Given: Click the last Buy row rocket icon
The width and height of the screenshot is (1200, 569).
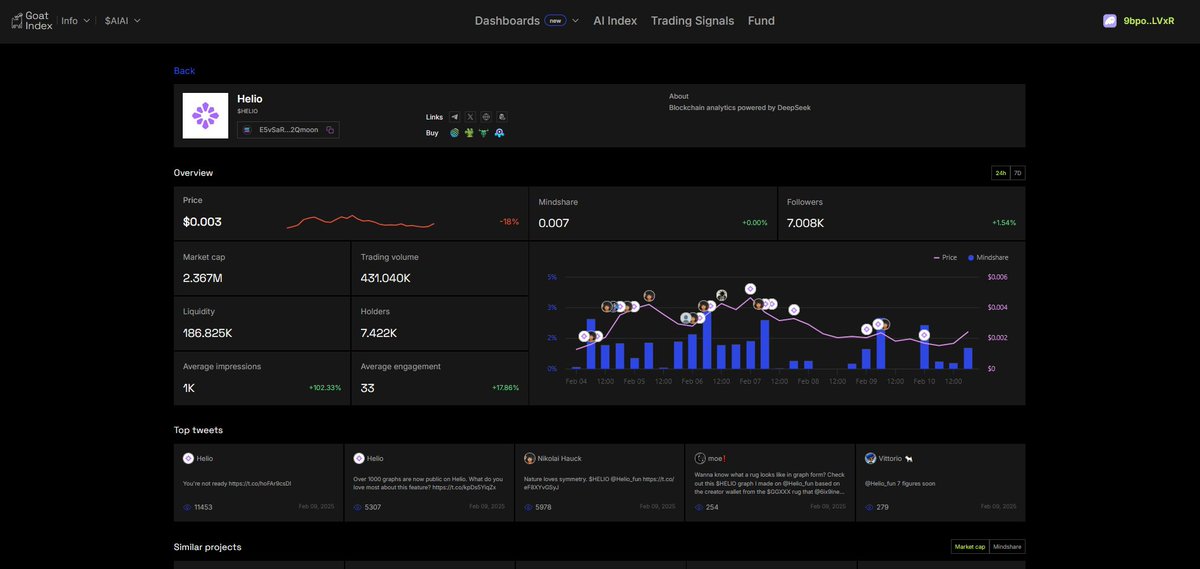Looking at the screenshot, I should pyautogui.click(x=499, y=133).
